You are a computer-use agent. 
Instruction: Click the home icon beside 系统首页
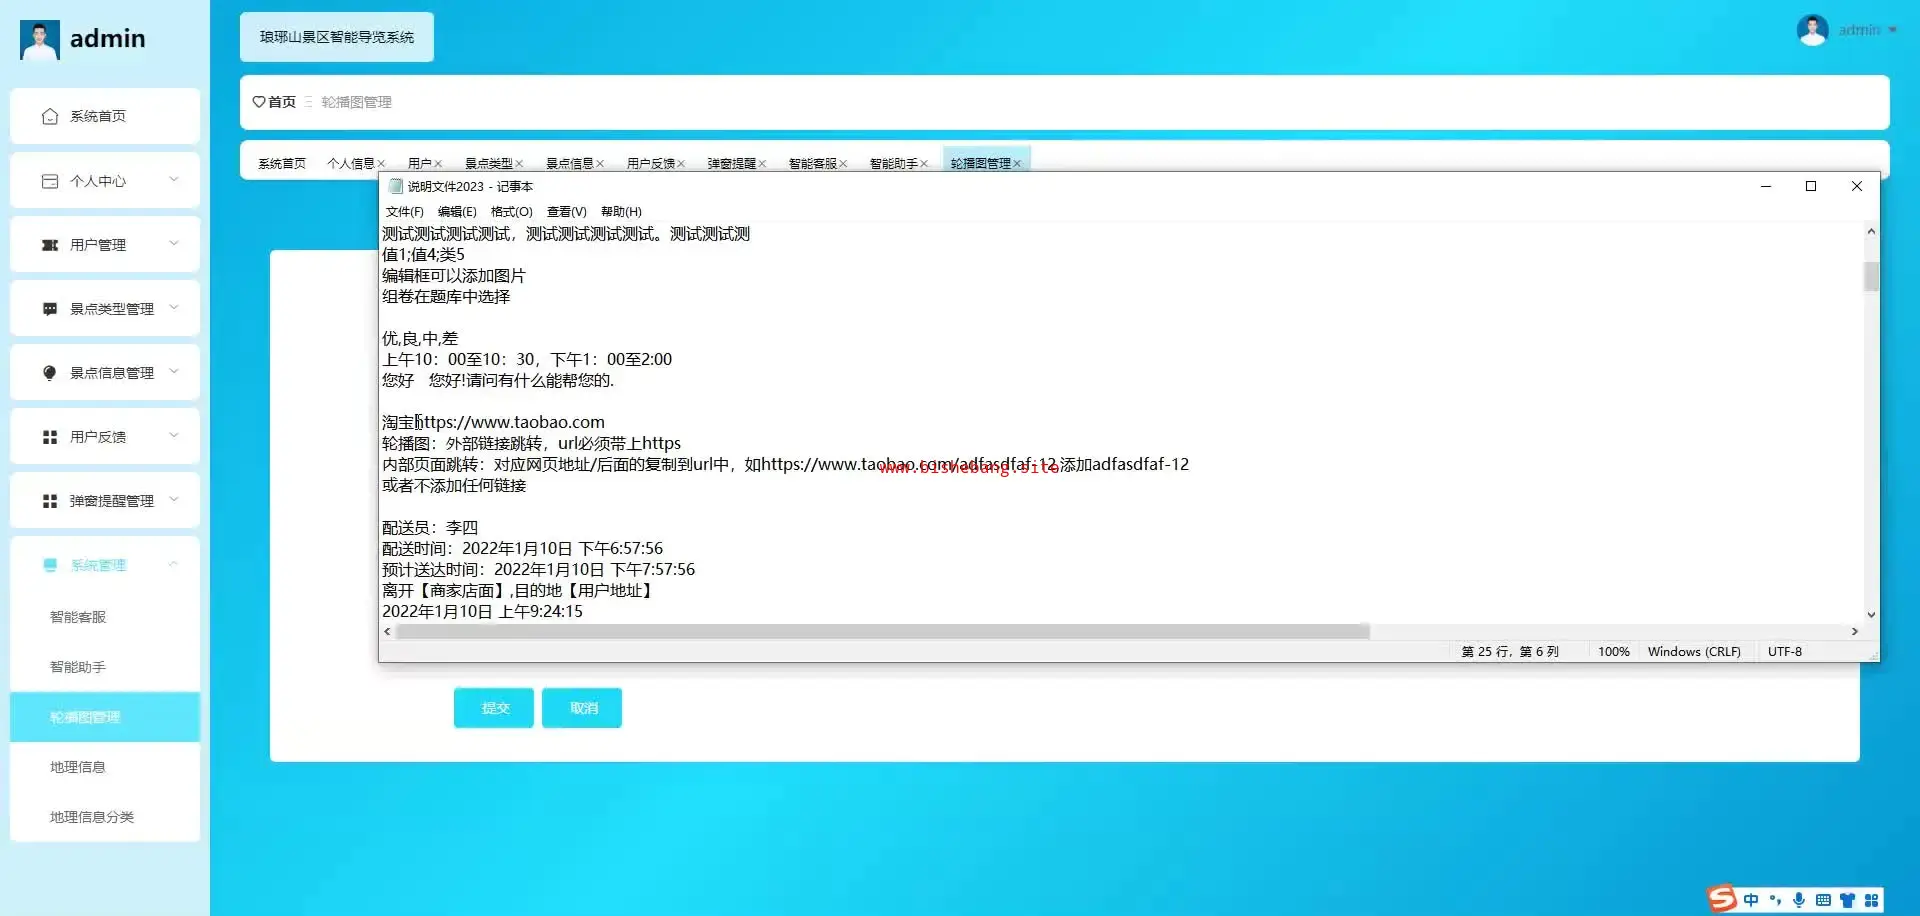(50, 116)
